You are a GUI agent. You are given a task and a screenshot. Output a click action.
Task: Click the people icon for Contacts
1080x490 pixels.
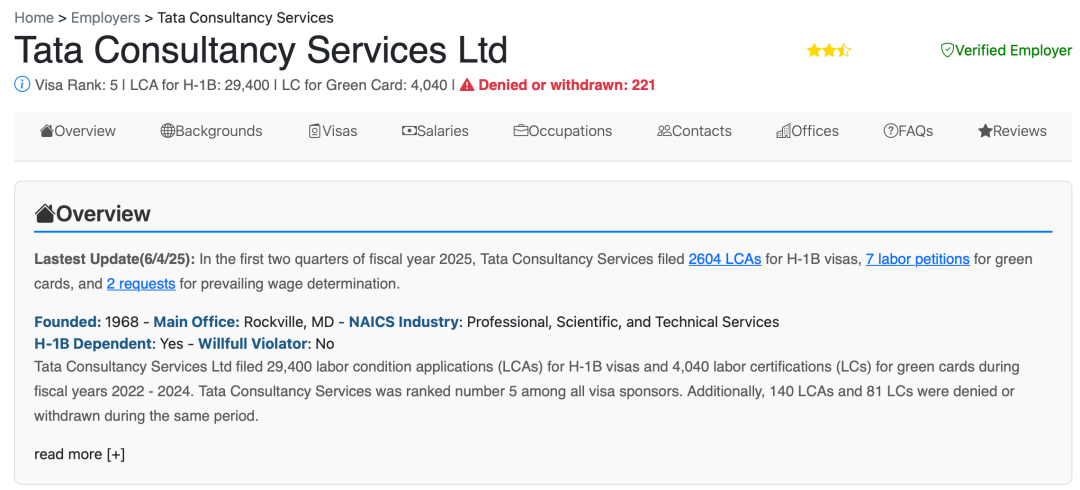click(x=664, y=131)
